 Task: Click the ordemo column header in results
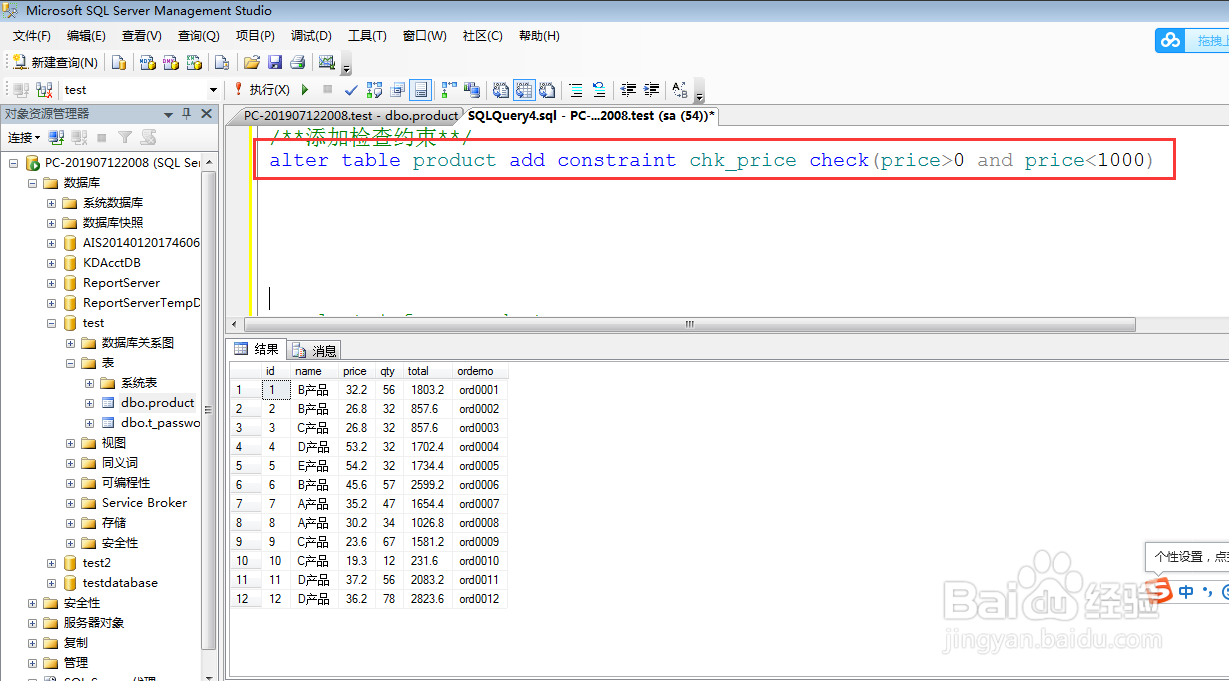(480, 371)
